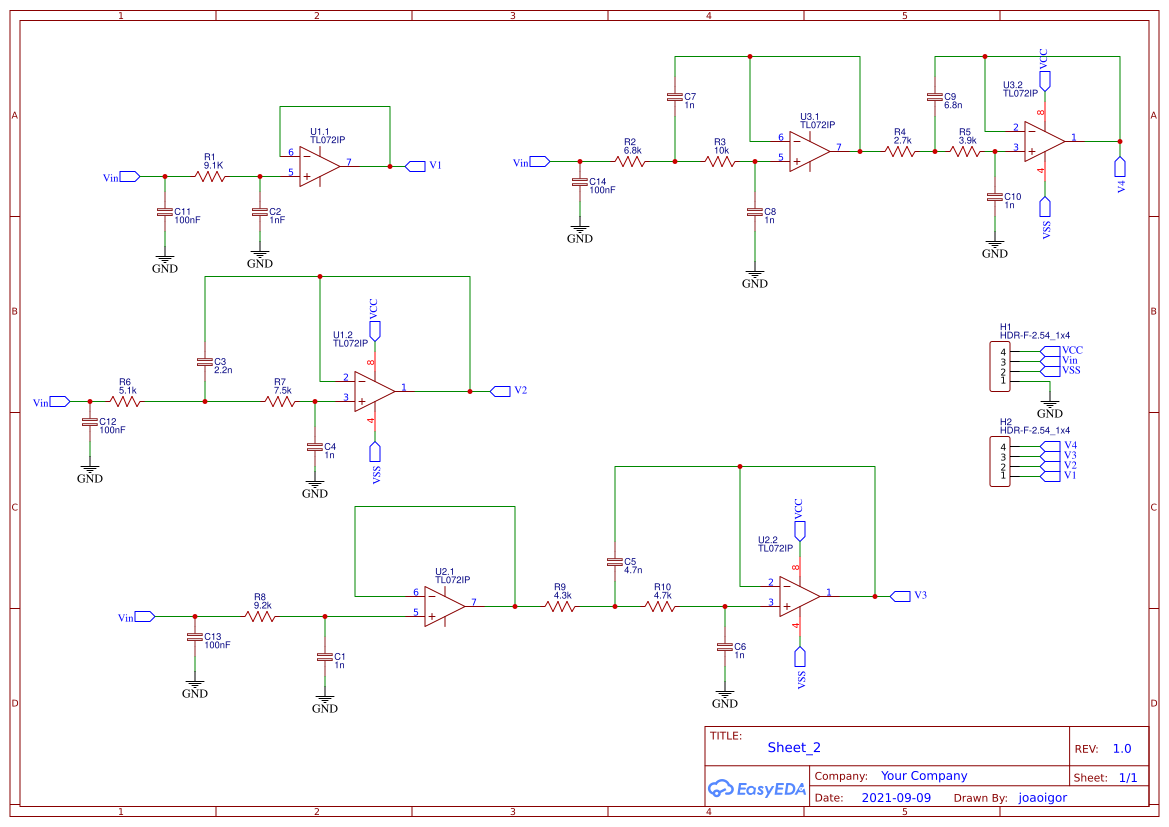Pick capacitor C5 plate symbol
This screenshot has height=827, width=1169.
pos(614,562)
